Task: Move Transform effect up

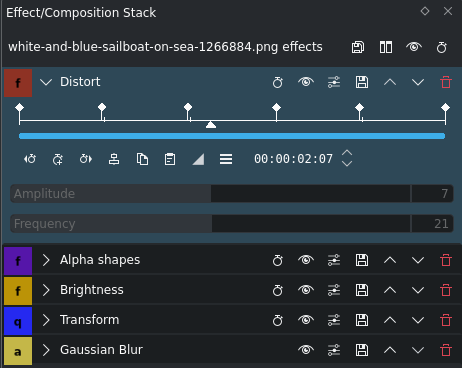Action: 390,320
